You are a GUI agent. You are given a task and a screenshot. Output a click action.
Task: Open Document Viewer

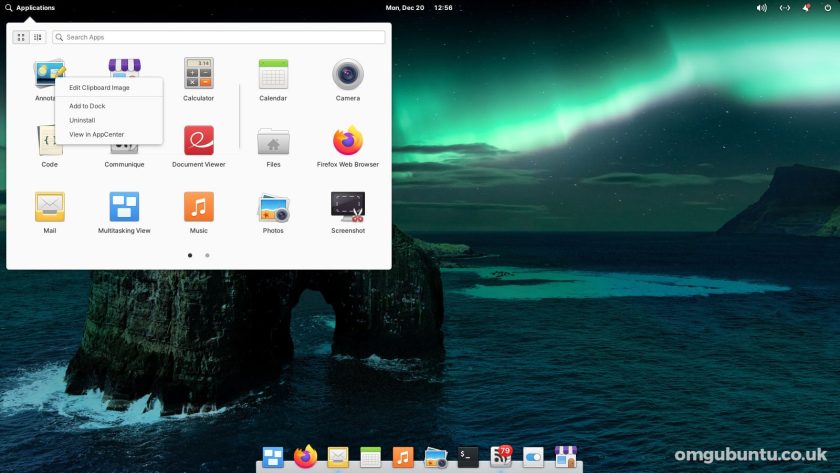199,140
